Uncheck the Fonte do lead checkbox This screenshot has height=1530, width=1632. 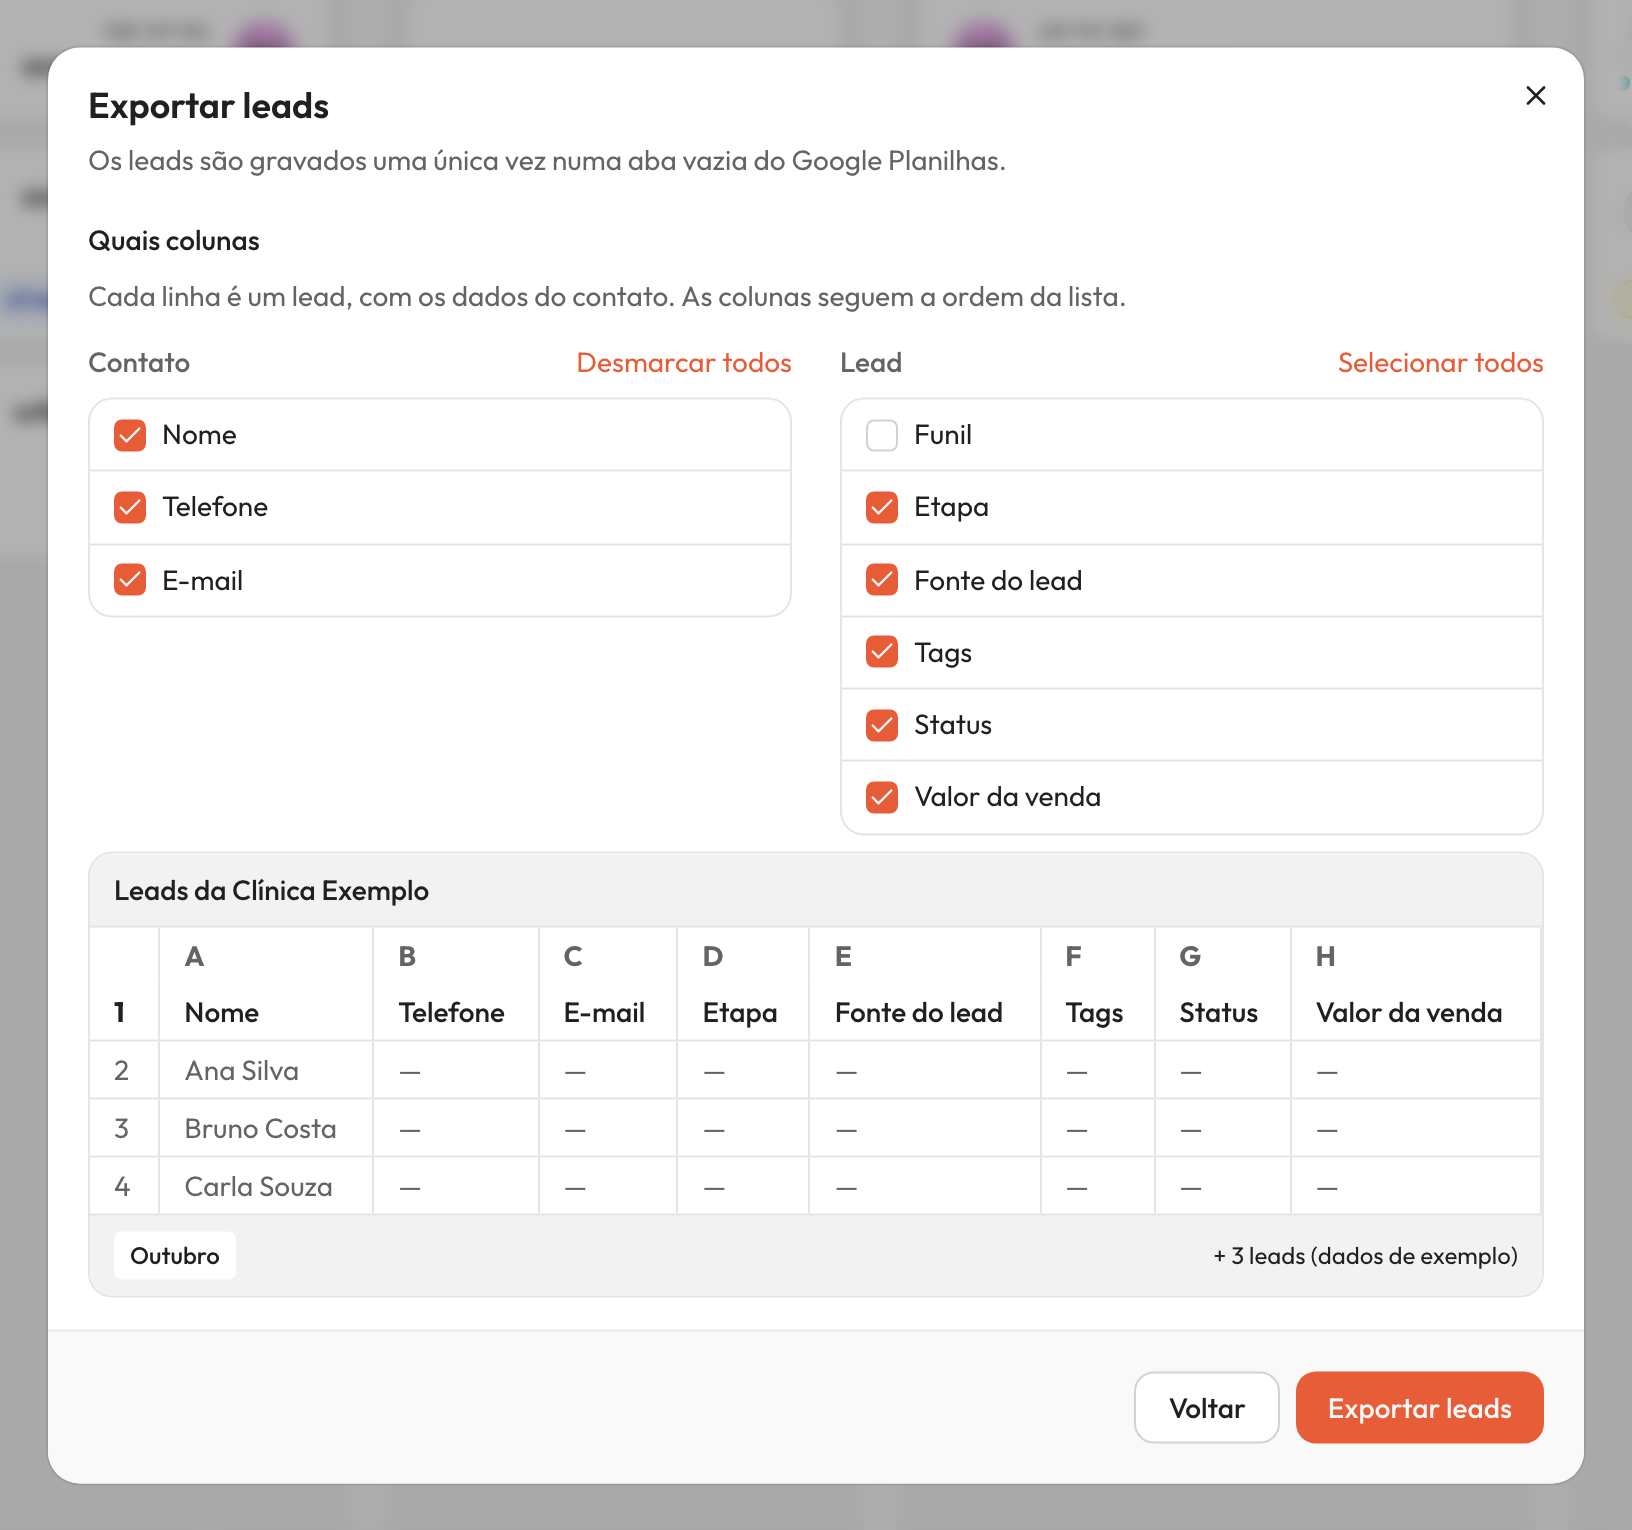coord(882,580)
